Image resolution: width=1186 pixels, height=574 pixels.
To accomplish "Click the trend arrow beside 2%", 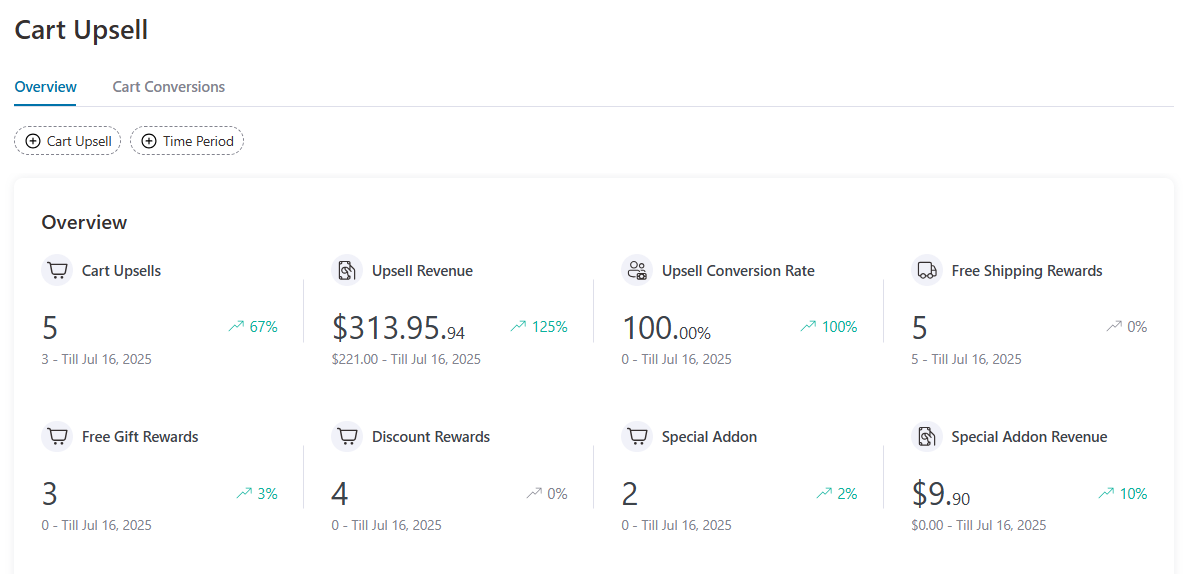I will coord(824,493).
